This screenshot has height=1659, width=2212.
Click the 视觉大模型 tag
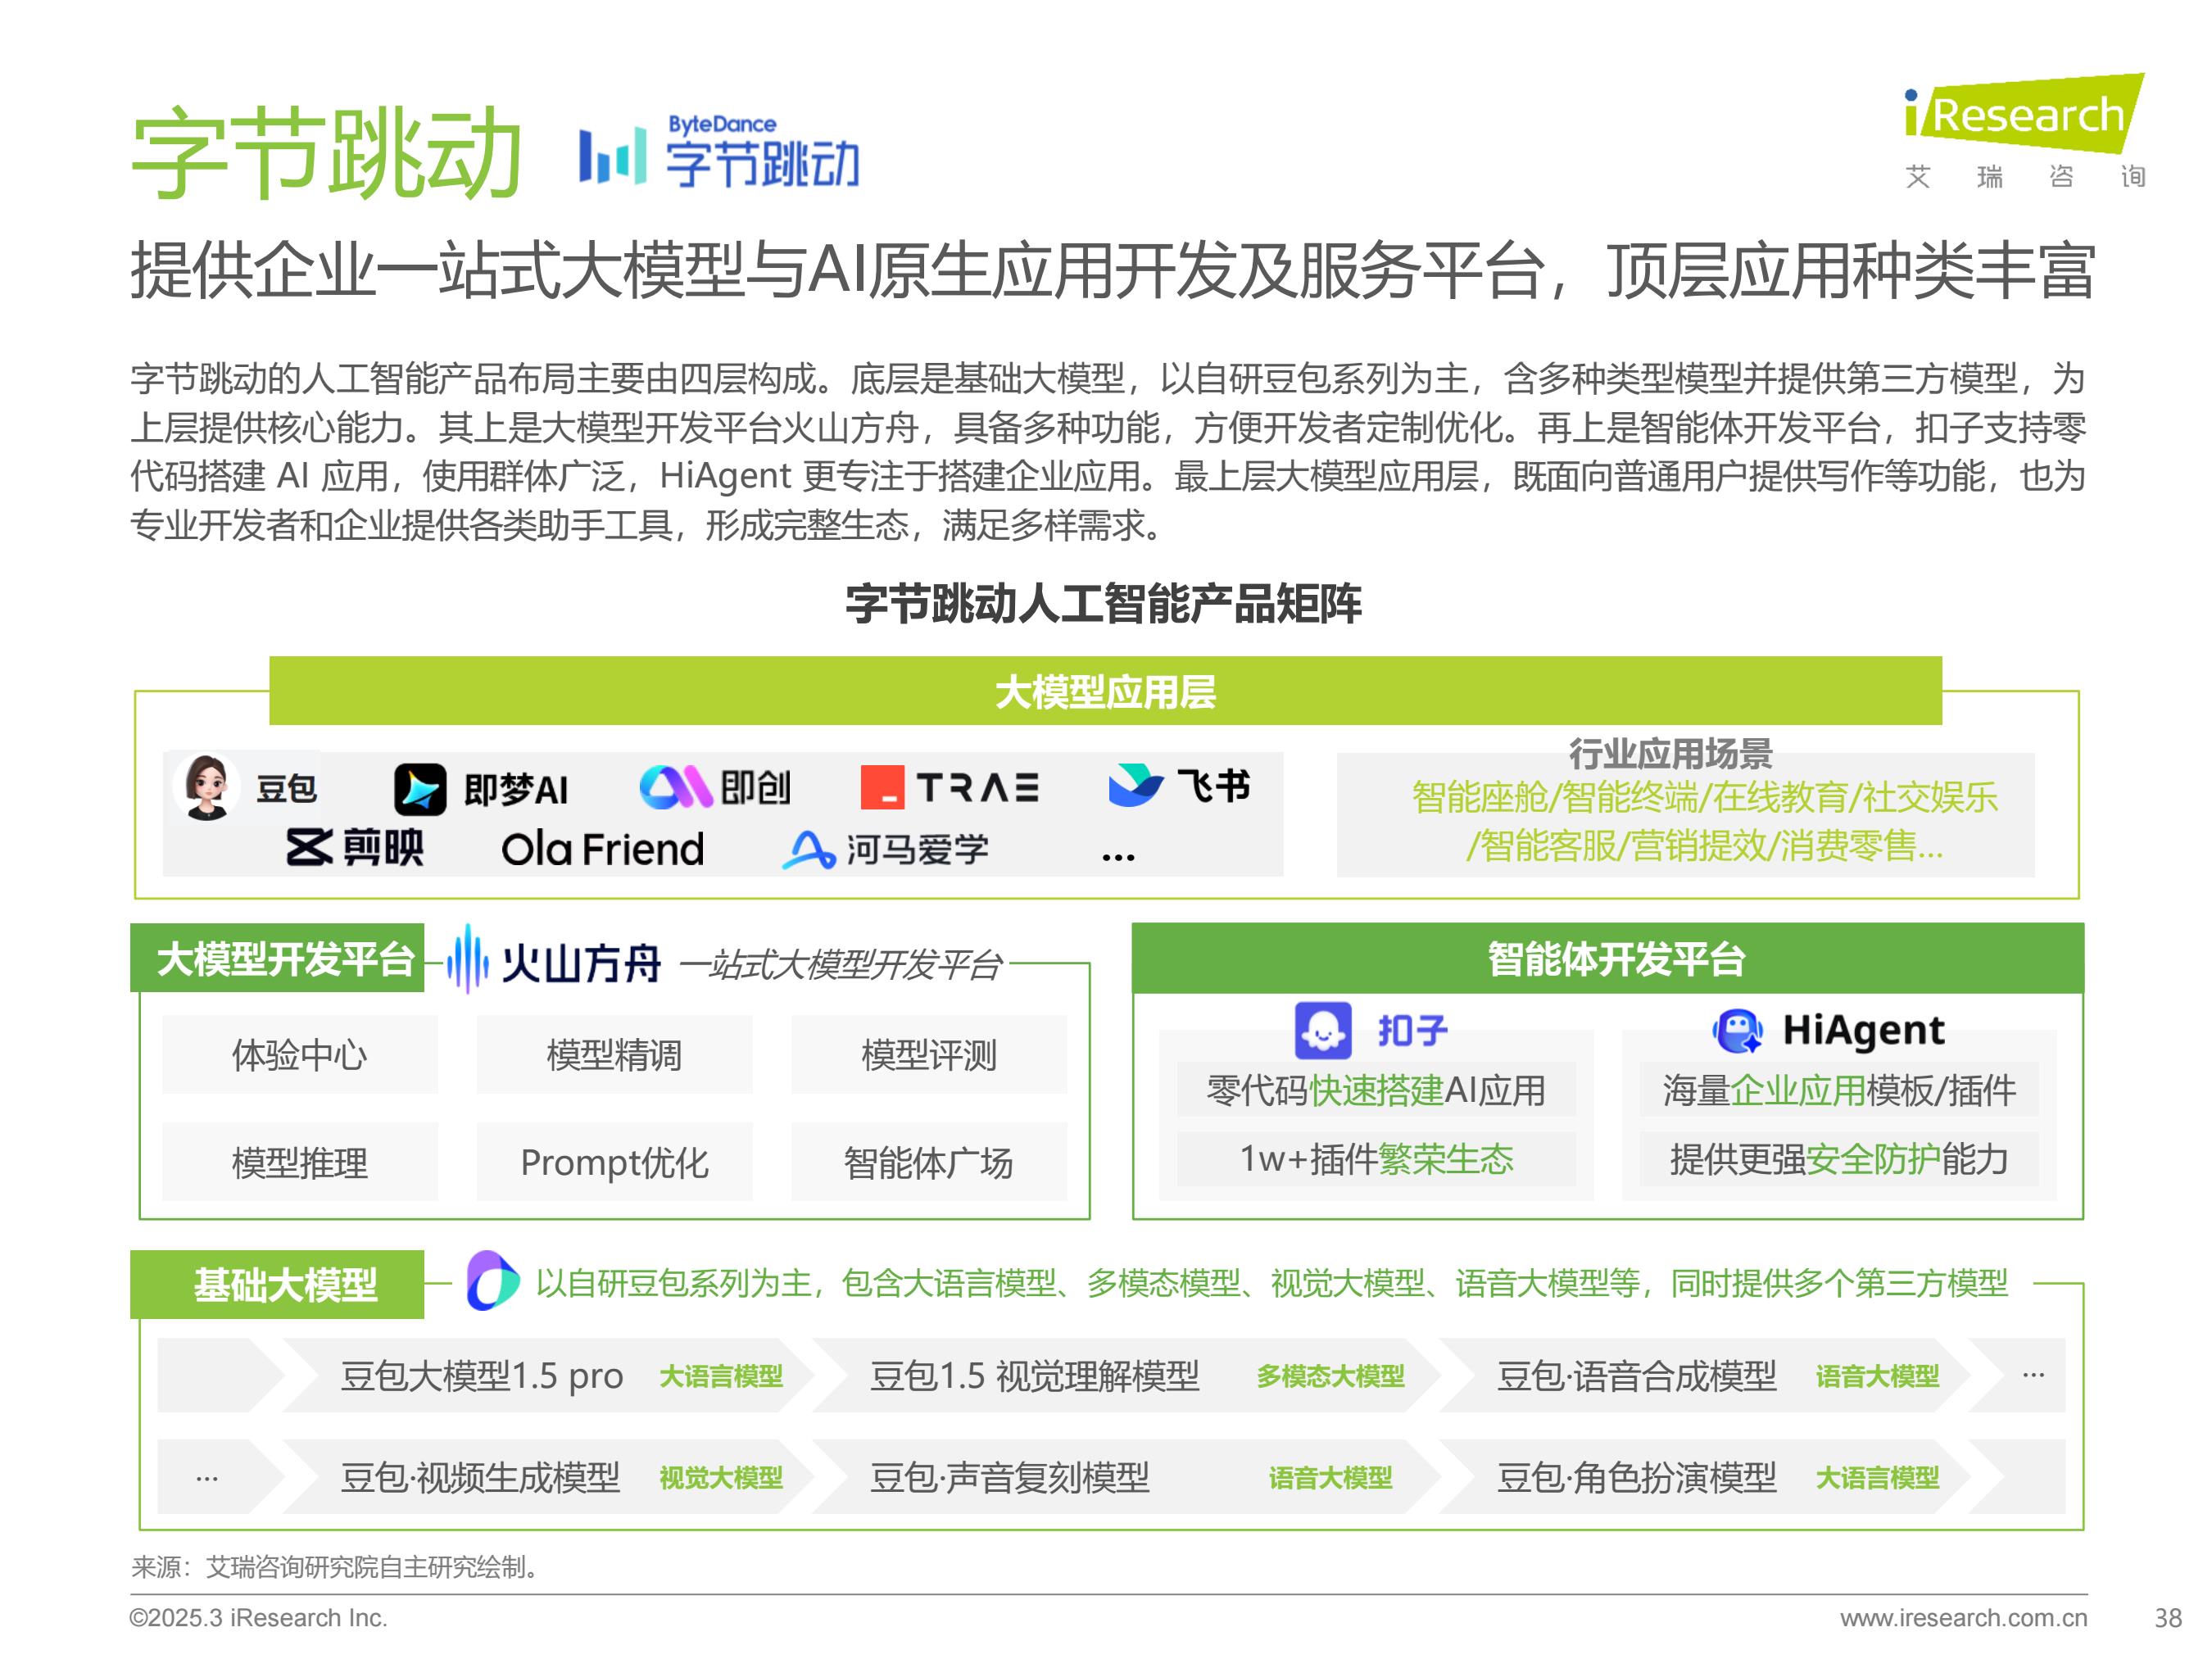(721, 1478)
